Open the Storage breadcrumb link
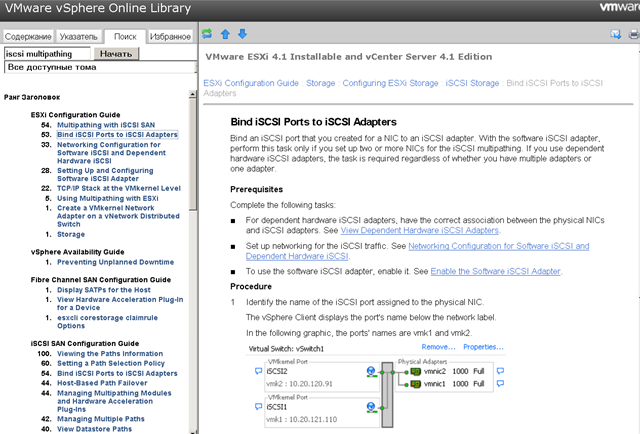Viewport: 640px width, 434px height. (320, 83)
